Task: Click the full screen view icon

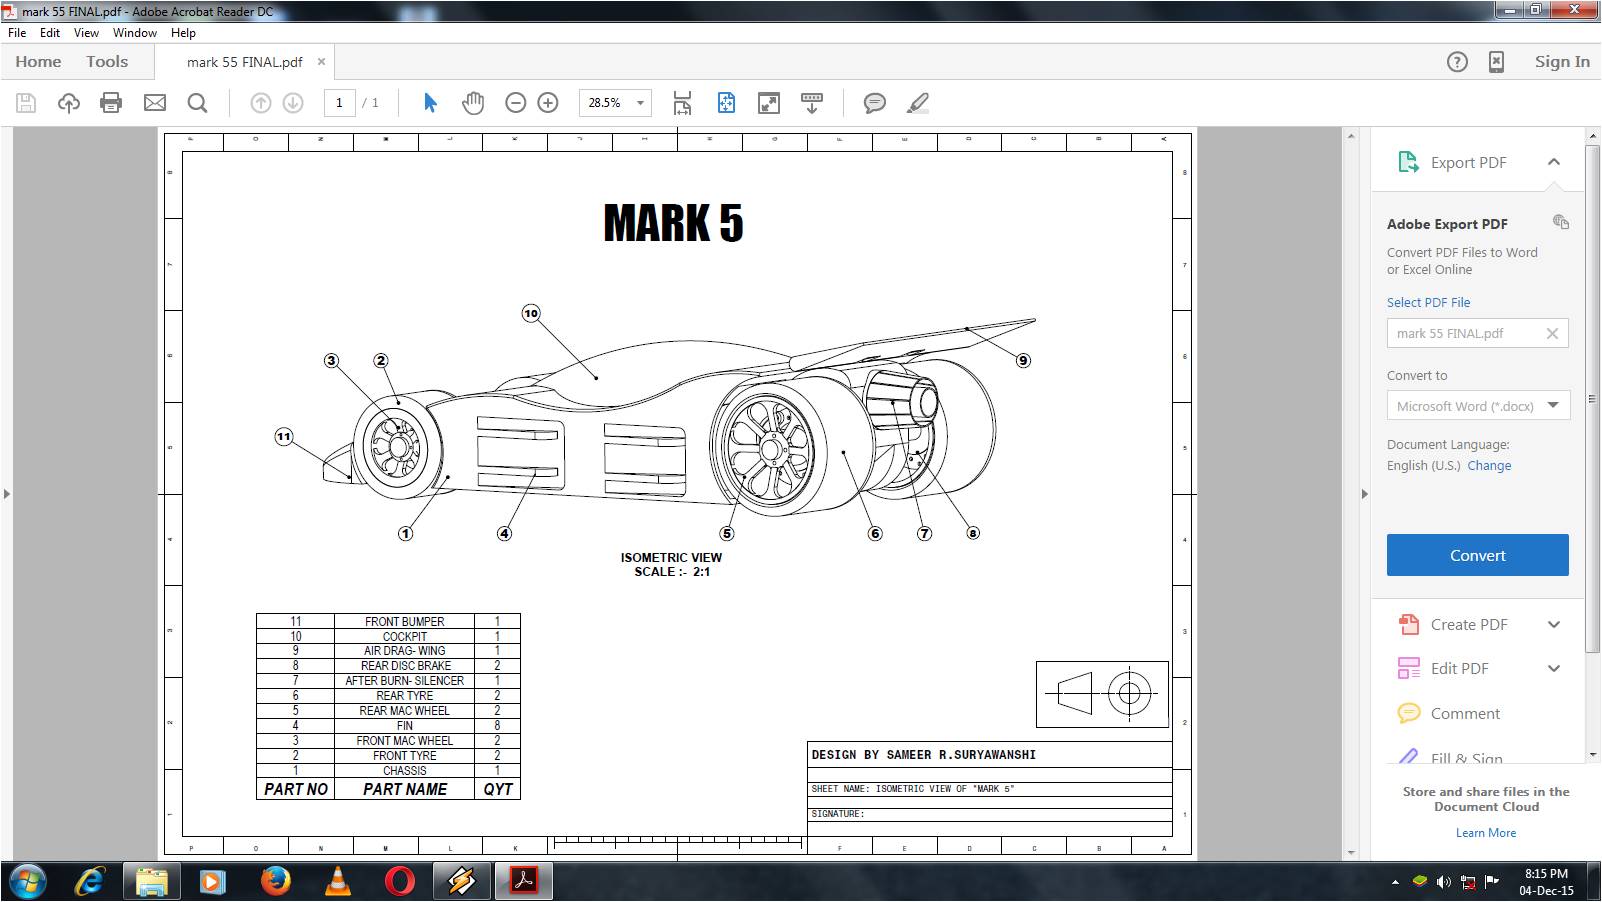Action: pyautogui.click(x=769, y=102)
